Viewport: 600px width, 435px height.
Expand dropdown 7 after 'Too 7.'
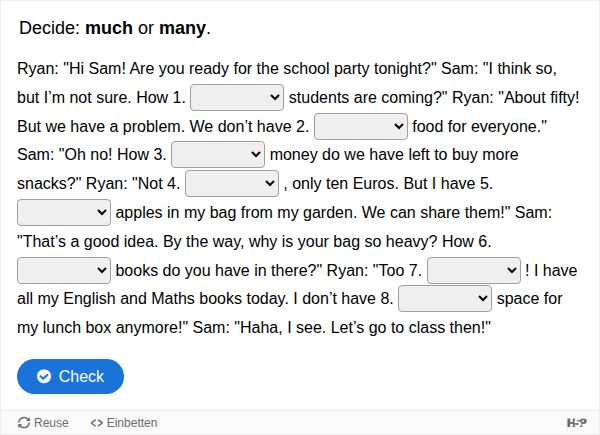pyautogui.click(x=473, y=270)
